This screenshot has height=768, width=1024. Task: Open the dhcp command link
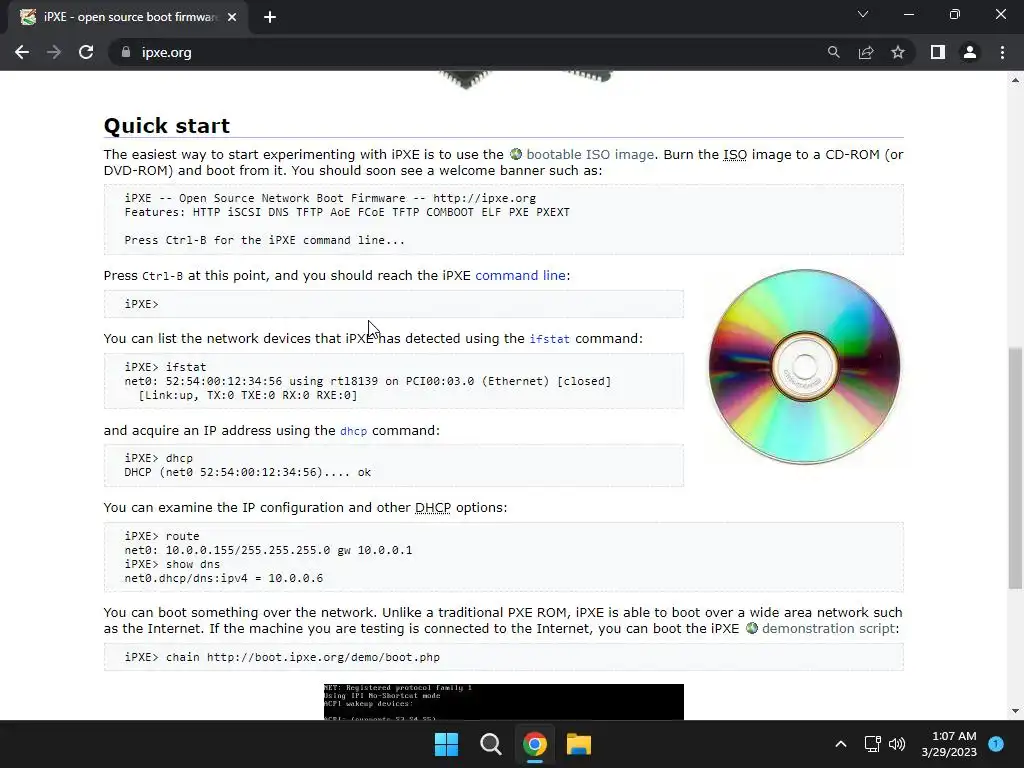pos(353,431)
